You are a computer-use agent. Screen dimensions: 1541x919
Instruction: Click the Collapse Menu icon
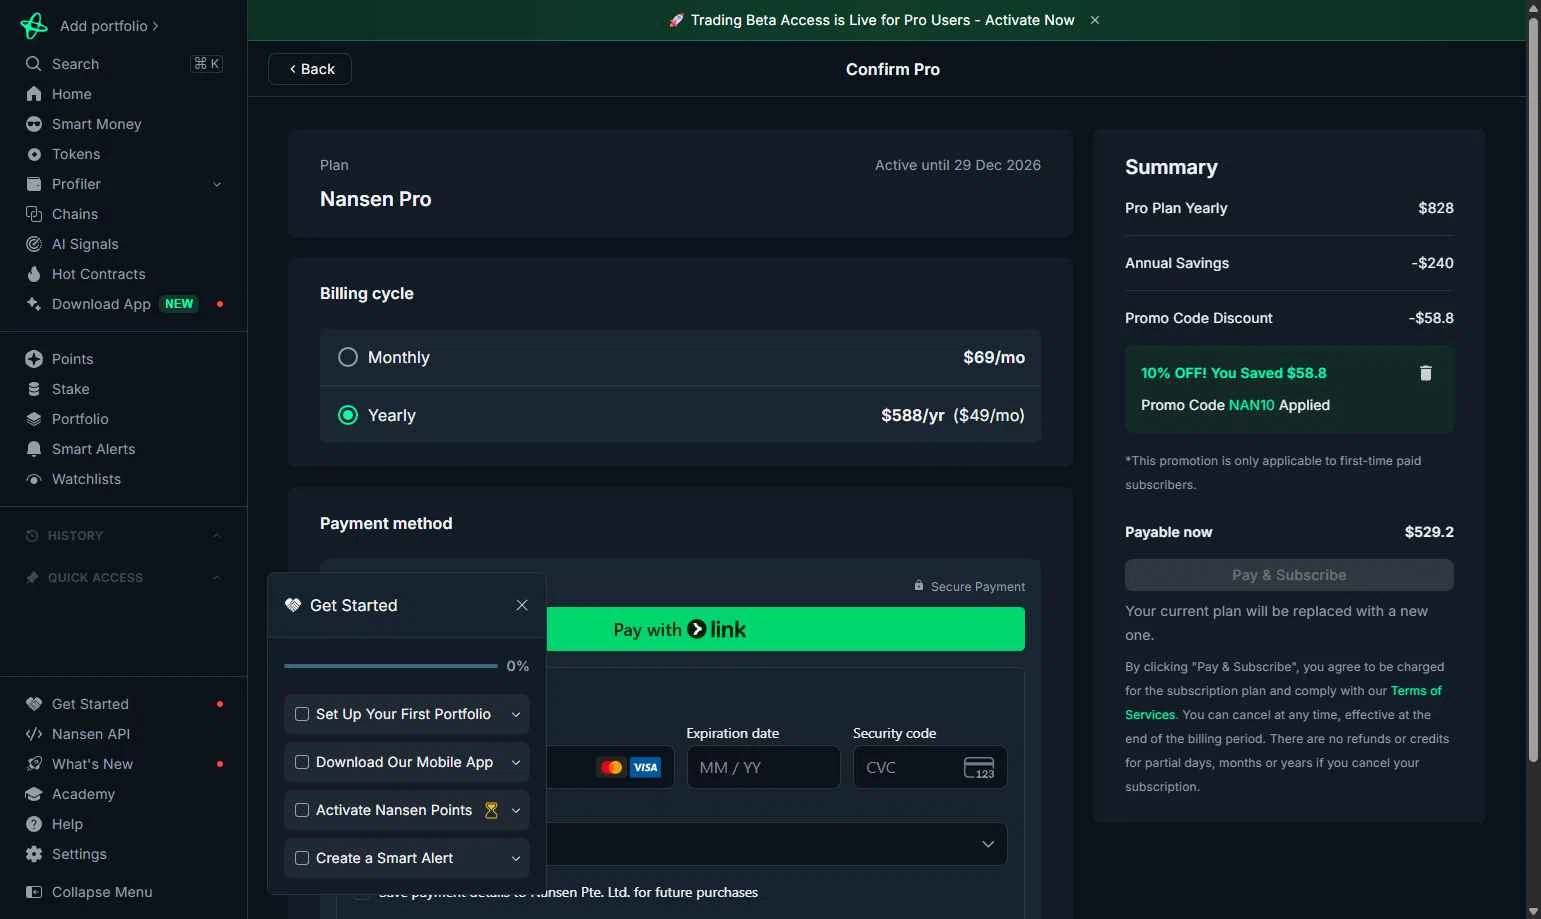(34, 892)
